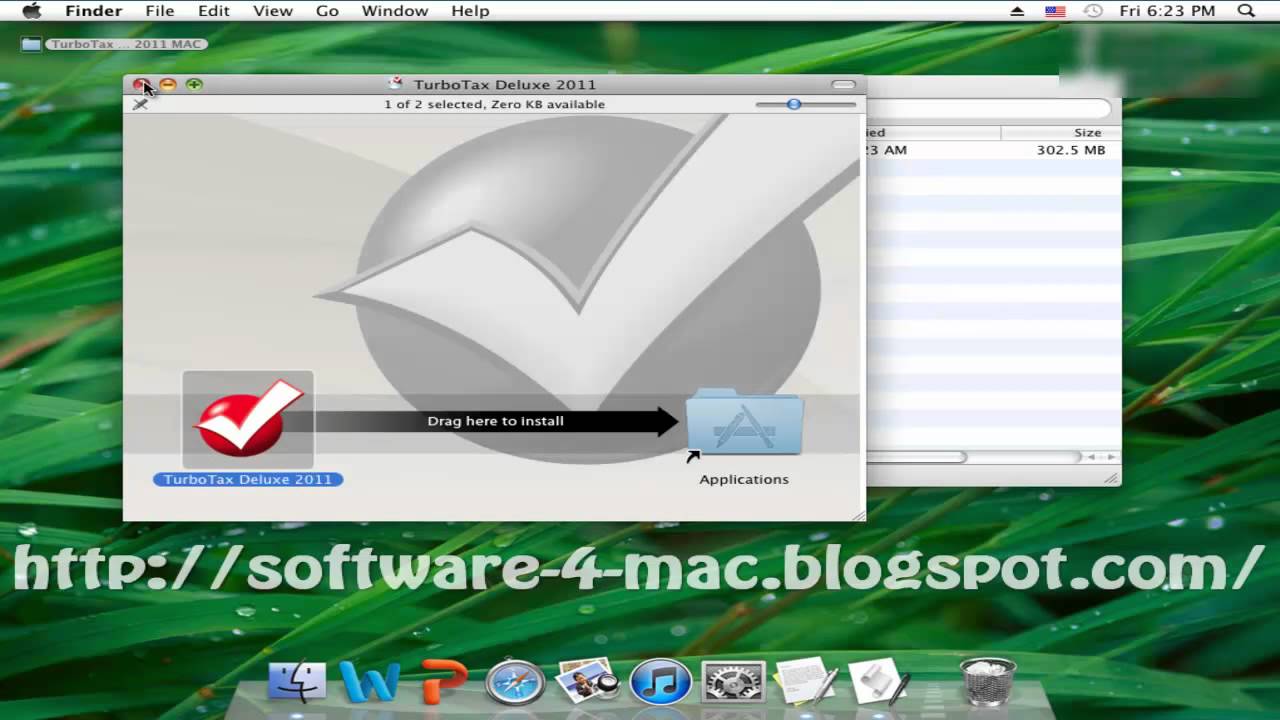The width and height of the screenshot is (1280, 720).
Task: Click the search field in the back Finder window
Action: [990, 108]
